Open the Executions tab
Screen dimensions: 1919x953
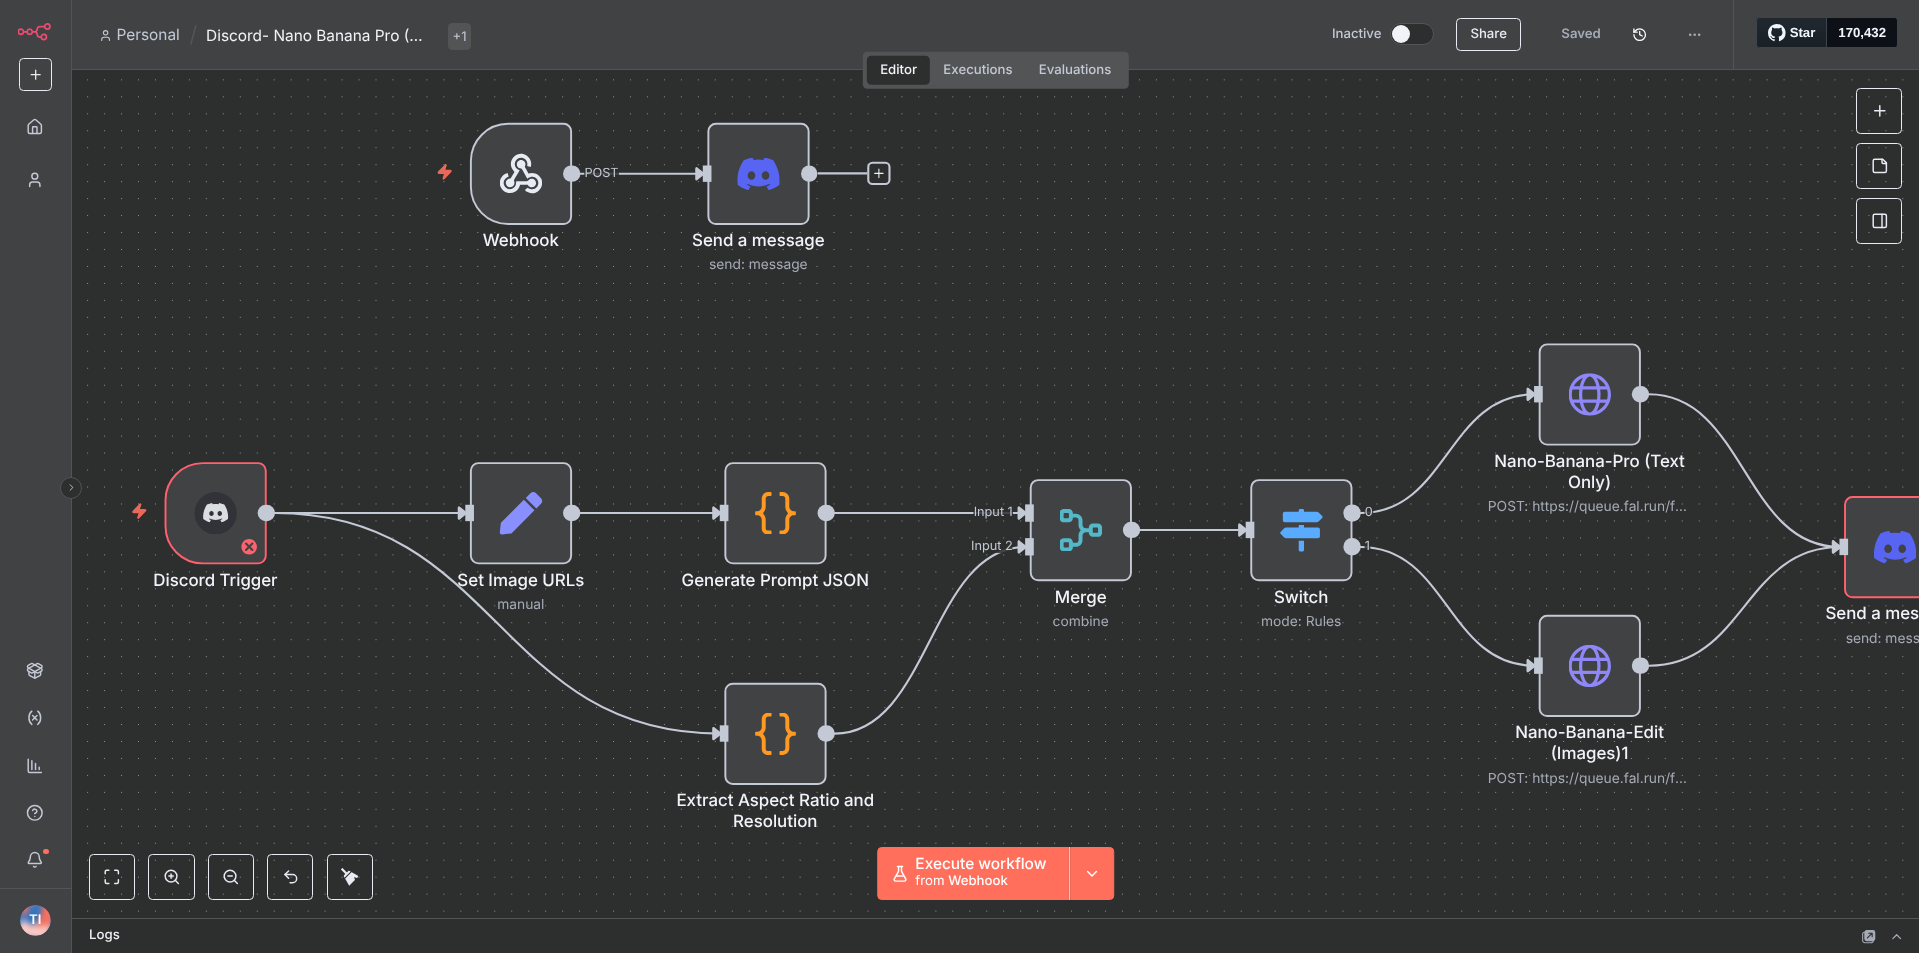(977, 70)
